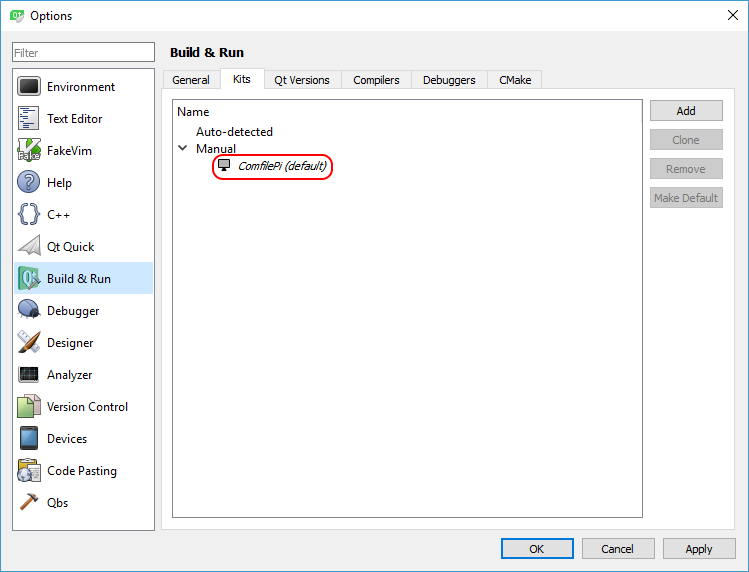Switch to the Compilers tab
The width and height of the screenshot is (749, 572).
376,80
